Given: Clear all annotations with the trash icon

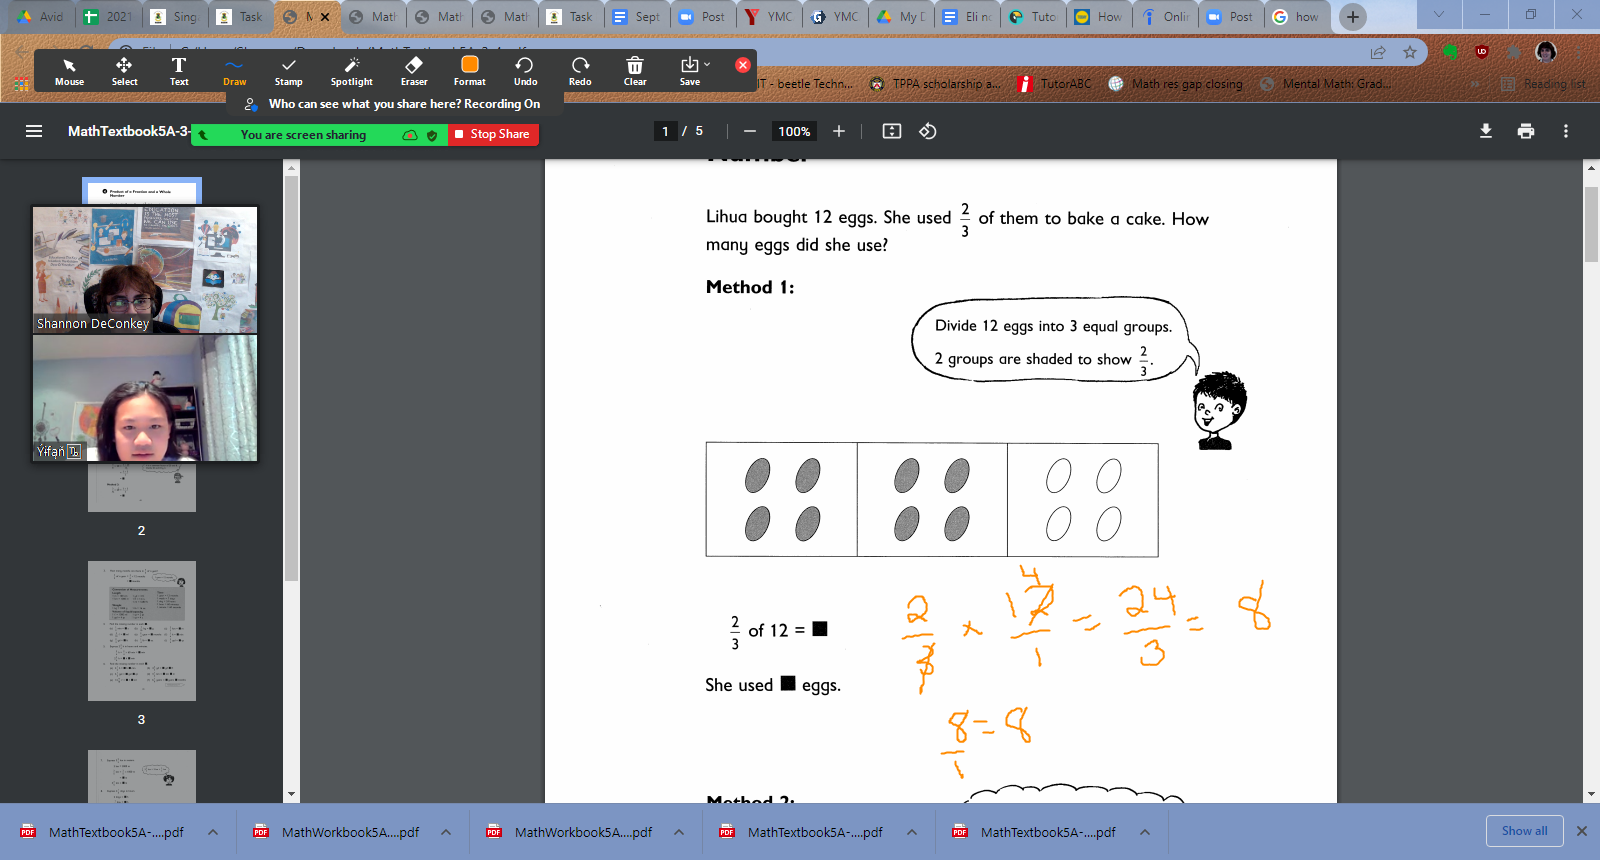Looking at the screenshot, I should click(x=635, y=71).
